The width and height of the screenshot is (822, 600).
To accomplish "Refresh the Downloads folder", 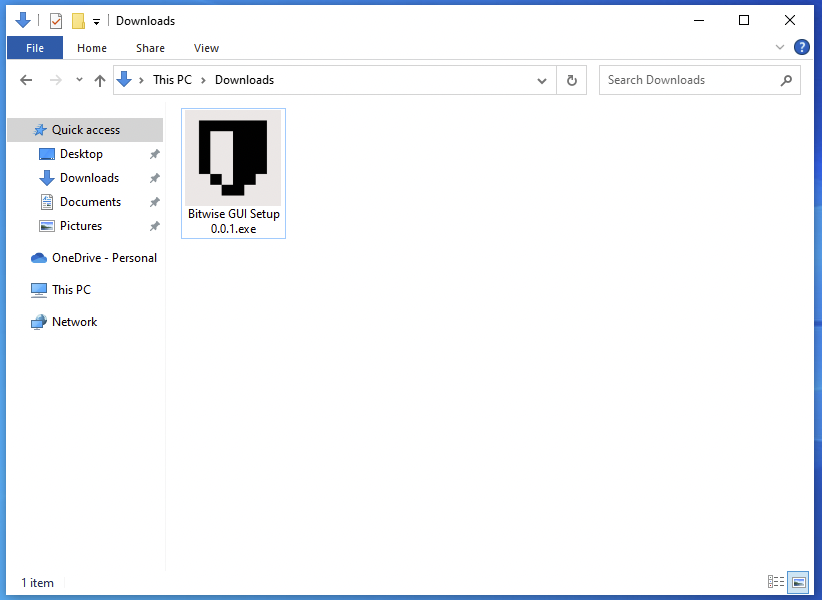I will tap(572, 80).
